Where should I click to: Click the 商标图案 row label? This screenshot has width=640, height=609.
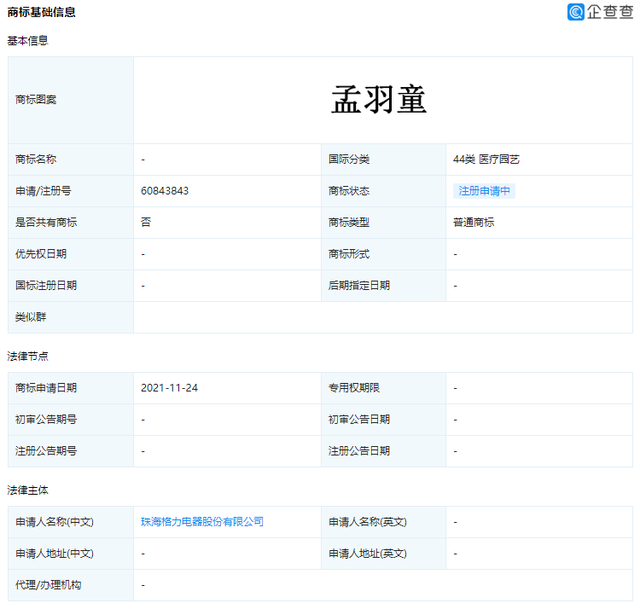pyautogui.click(x=36, y=100)
